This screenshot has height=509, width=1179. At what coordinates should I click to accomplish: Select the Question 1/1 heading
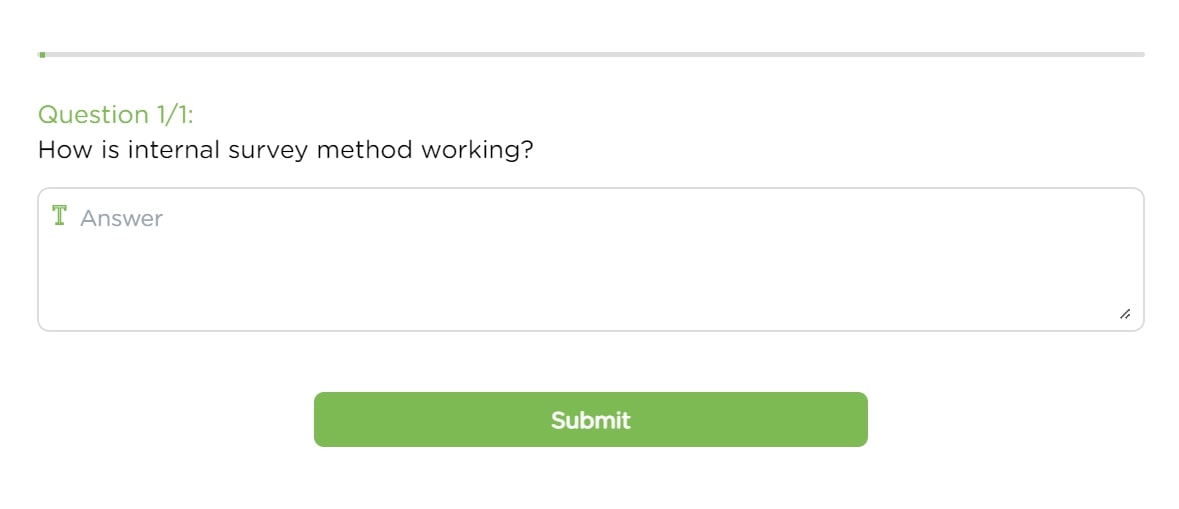click(x=115, y=115)
